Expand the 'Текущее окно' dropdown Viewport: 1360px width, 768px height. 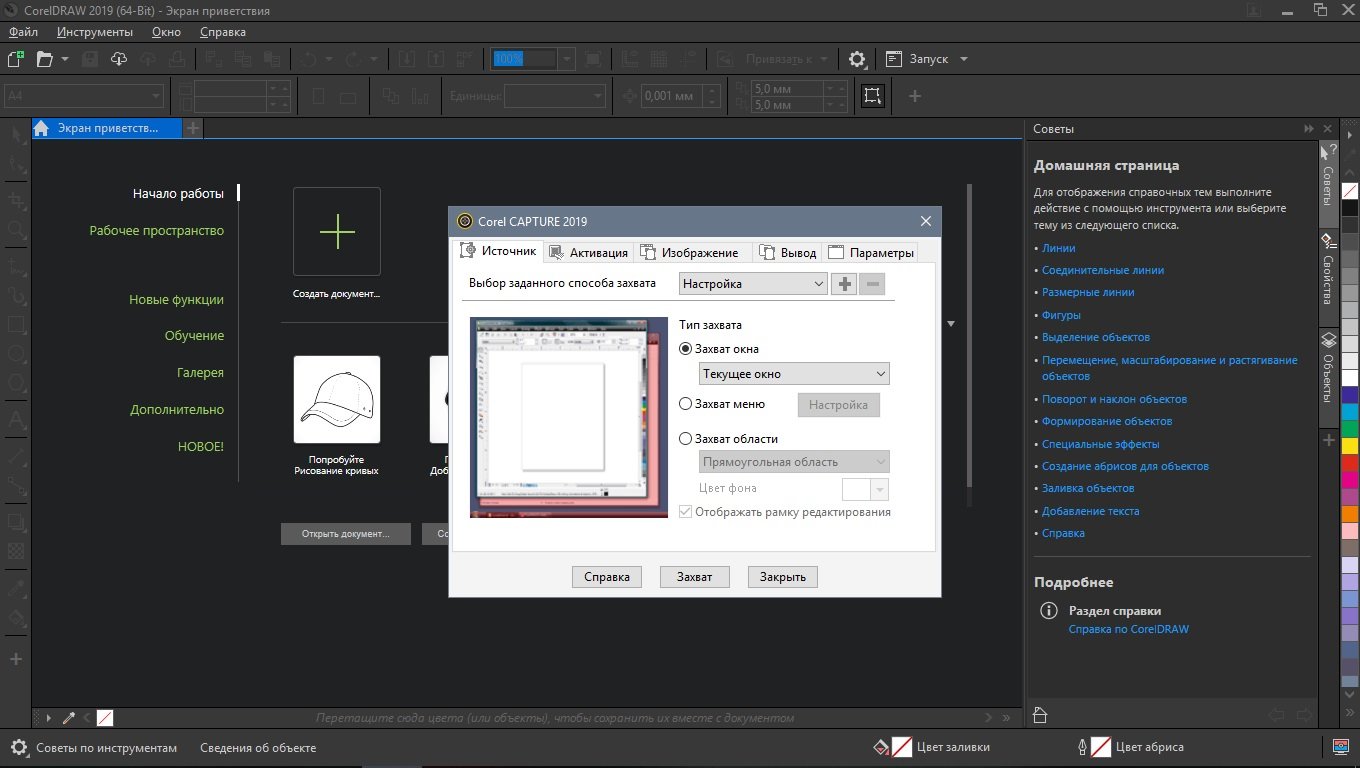tap(794, 374)
